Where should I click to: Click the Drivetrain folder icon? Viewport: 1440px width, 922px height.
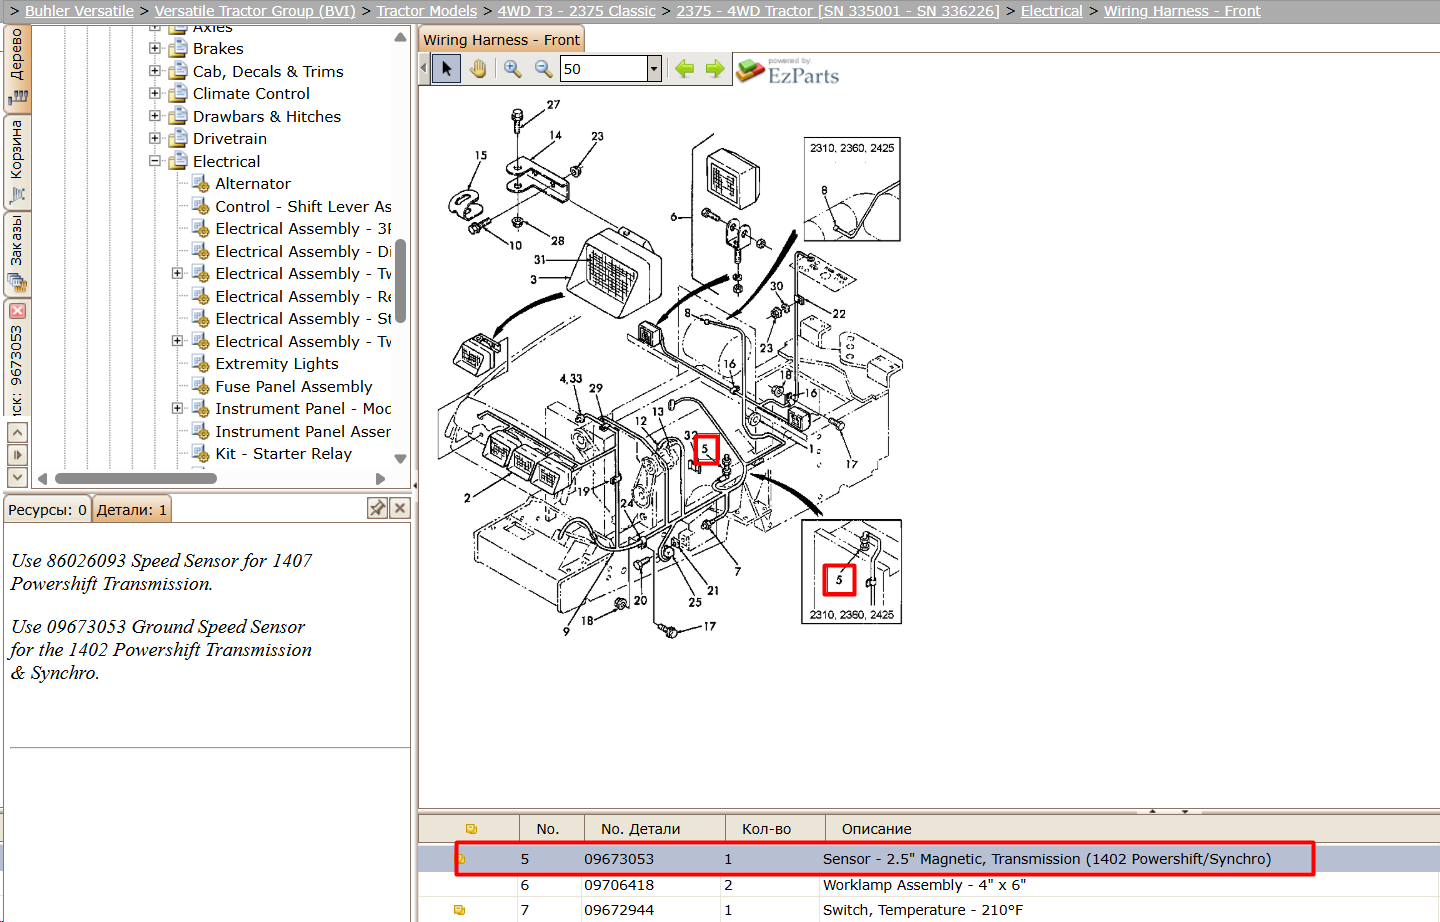click(178, 138)
